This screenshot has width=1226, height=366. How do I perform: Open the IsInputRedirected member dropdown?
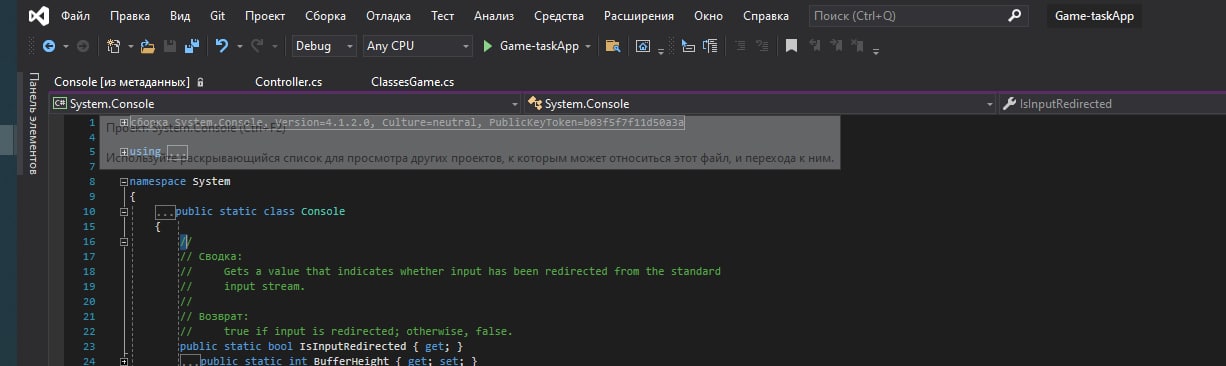1112,104
